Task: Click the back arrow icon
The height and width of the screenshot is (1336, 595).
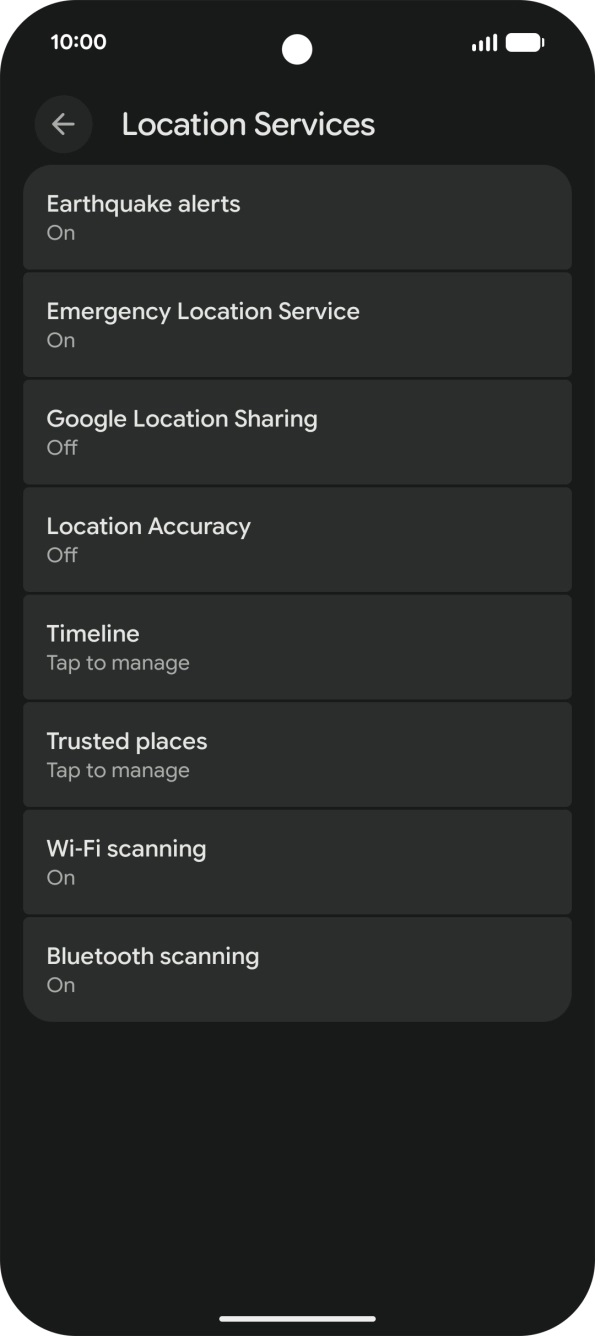Action: coord(63,124)
